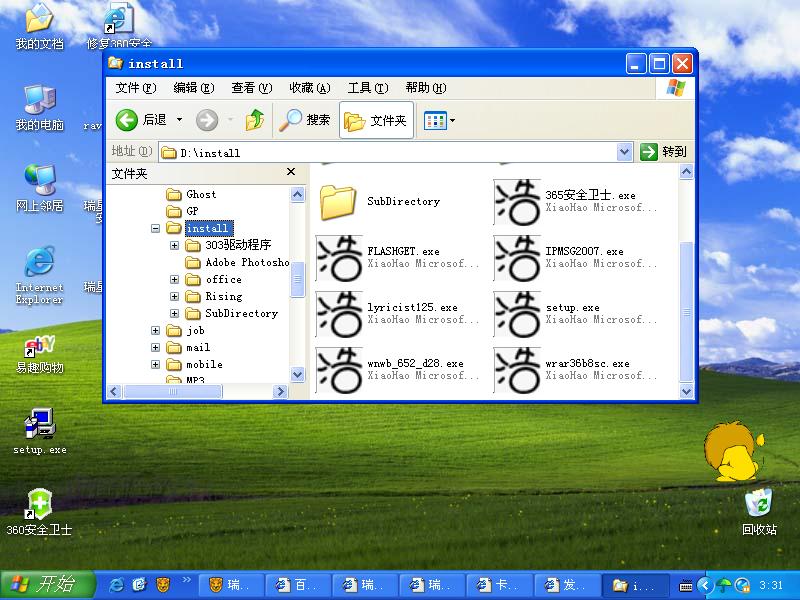Open the 文件(F) menu
800x600 pixels.
(134, 88)
